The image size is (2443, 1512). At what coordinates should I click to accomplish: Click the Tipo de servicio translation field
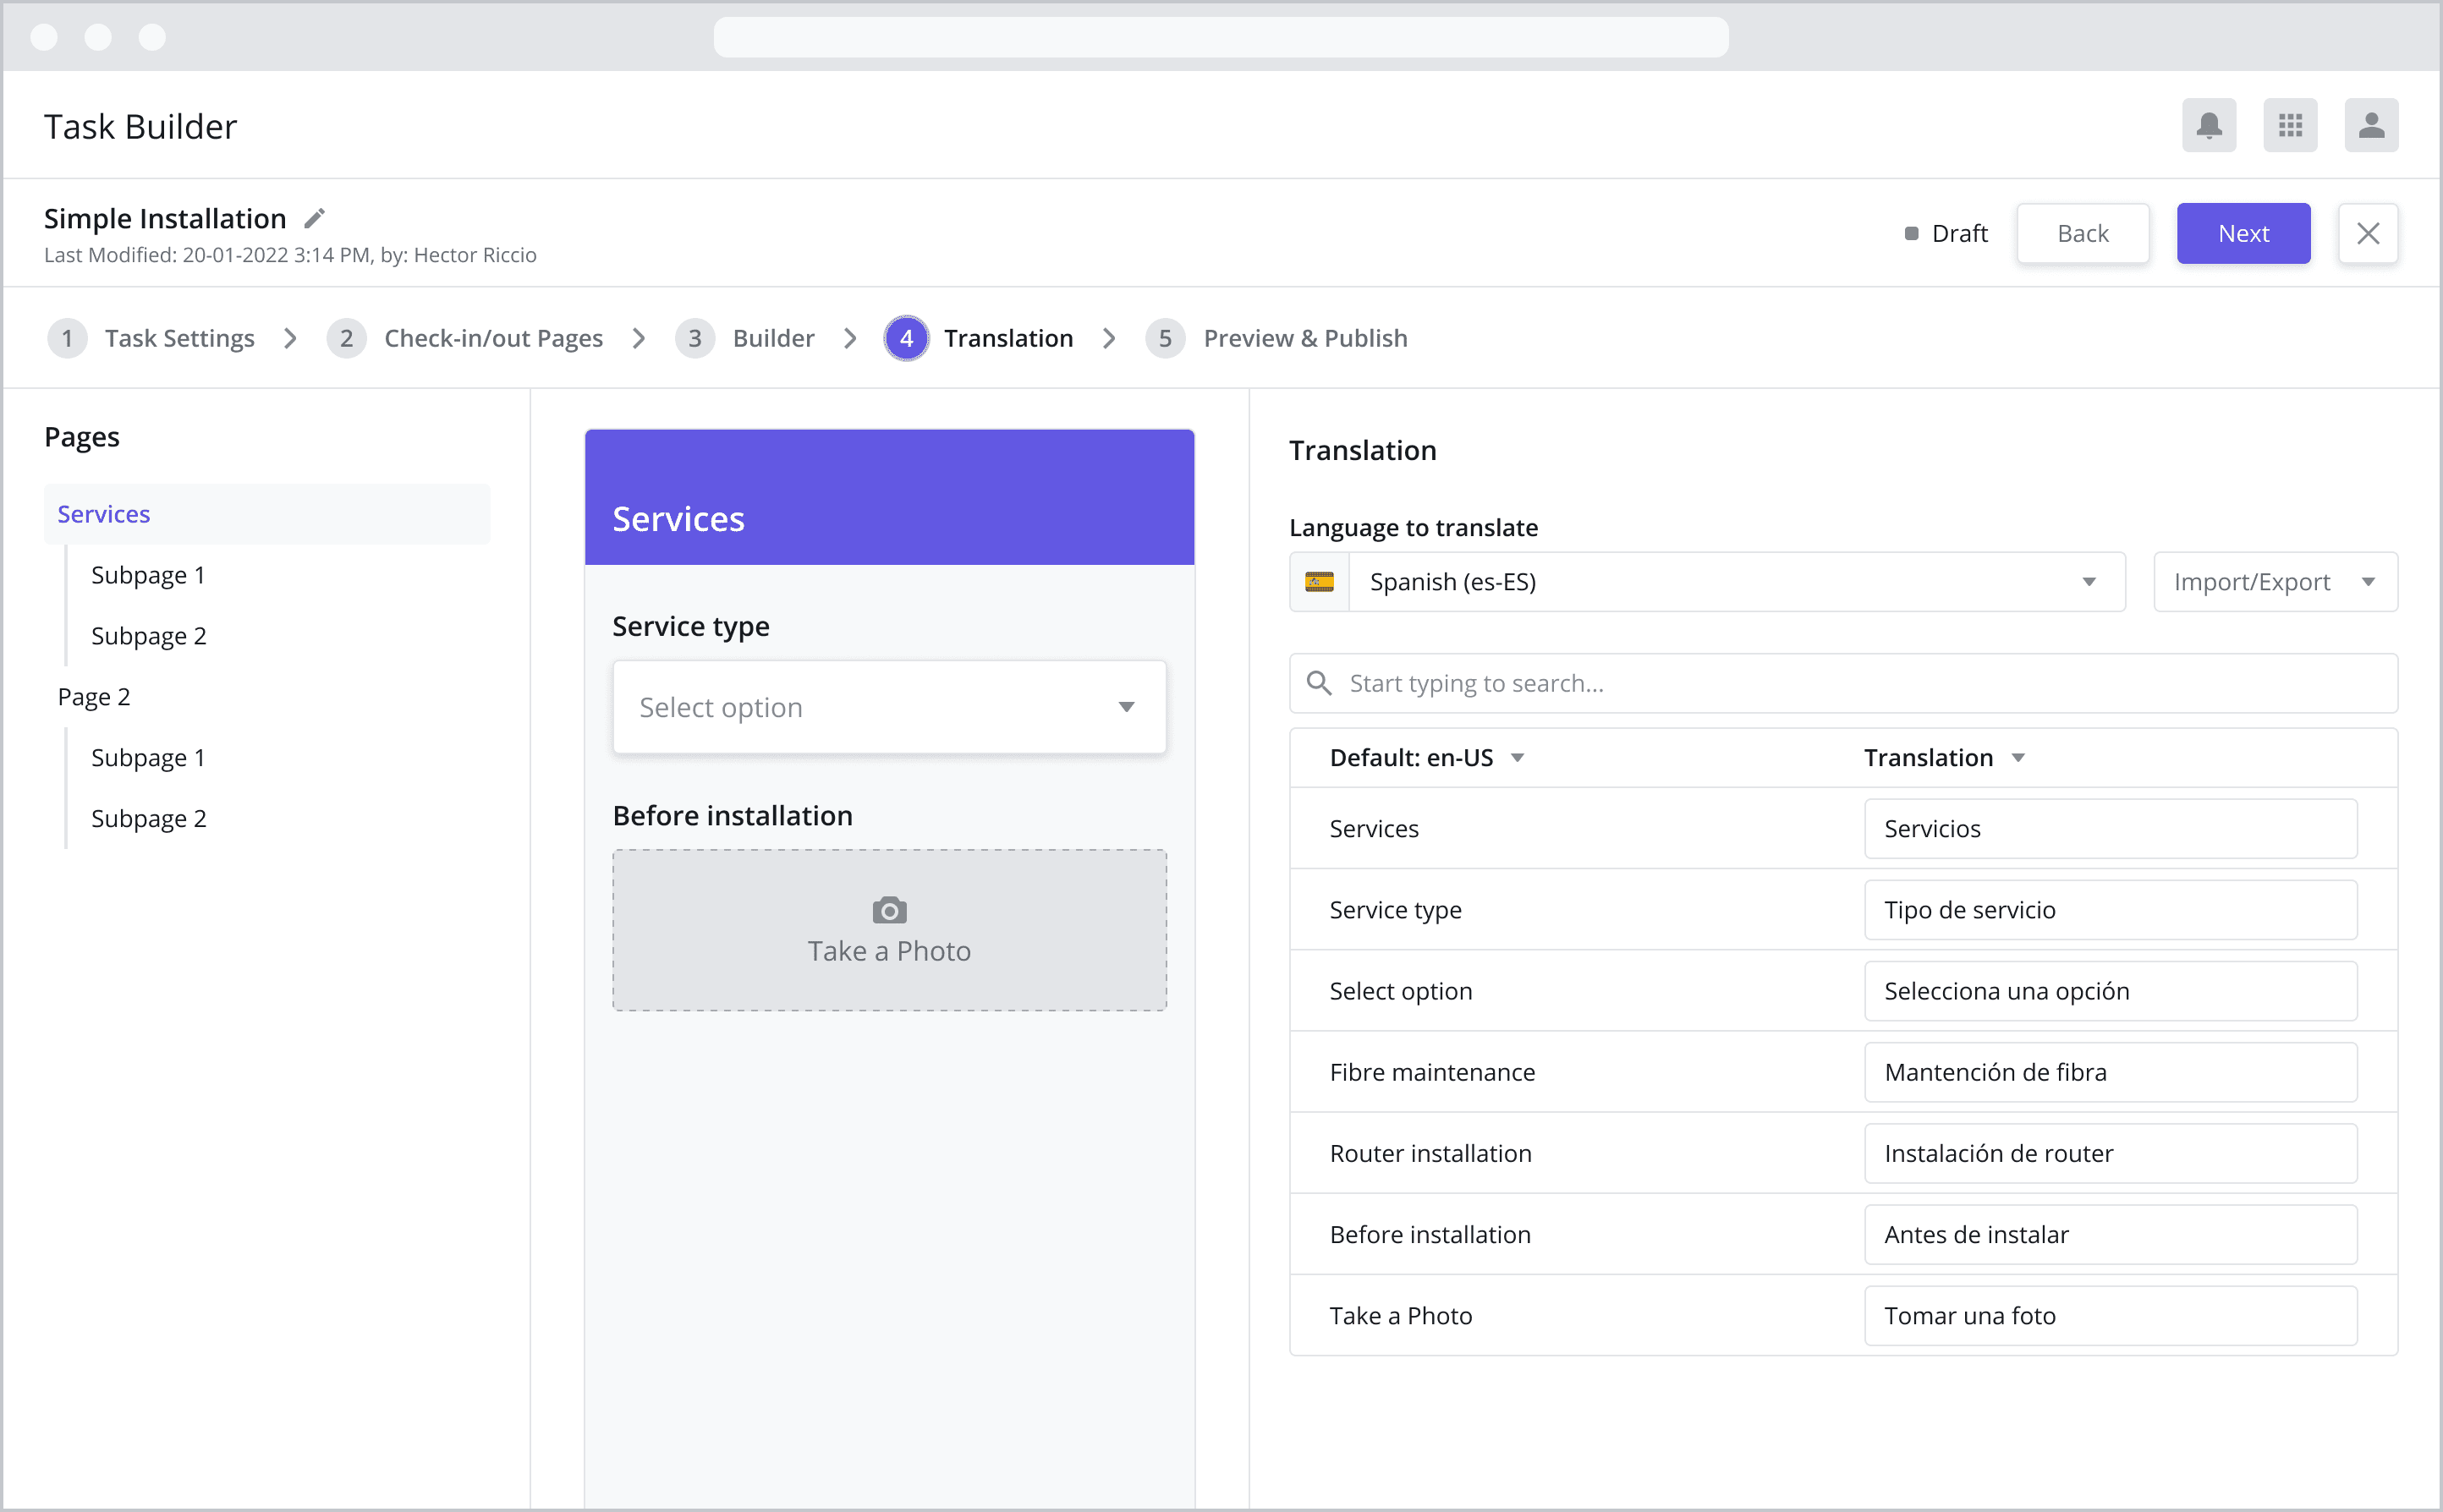tap(2109, 910)
